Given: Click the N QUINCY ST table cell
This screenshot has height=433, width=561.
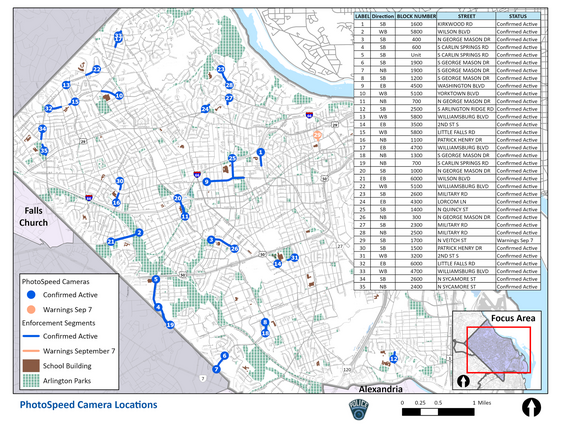Looking at the screenshot, I should (x=466, y=209).
